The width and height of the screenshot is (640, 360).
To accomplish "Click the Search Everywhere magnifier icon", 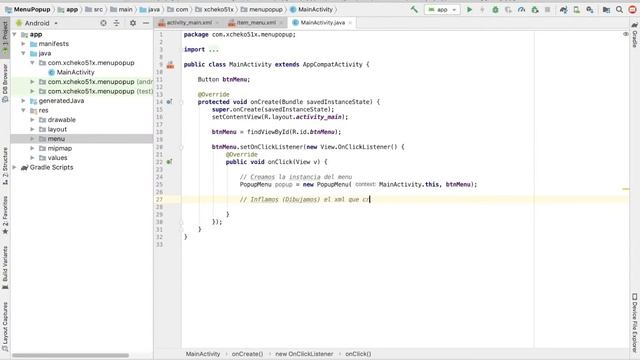I will point(619,9).
